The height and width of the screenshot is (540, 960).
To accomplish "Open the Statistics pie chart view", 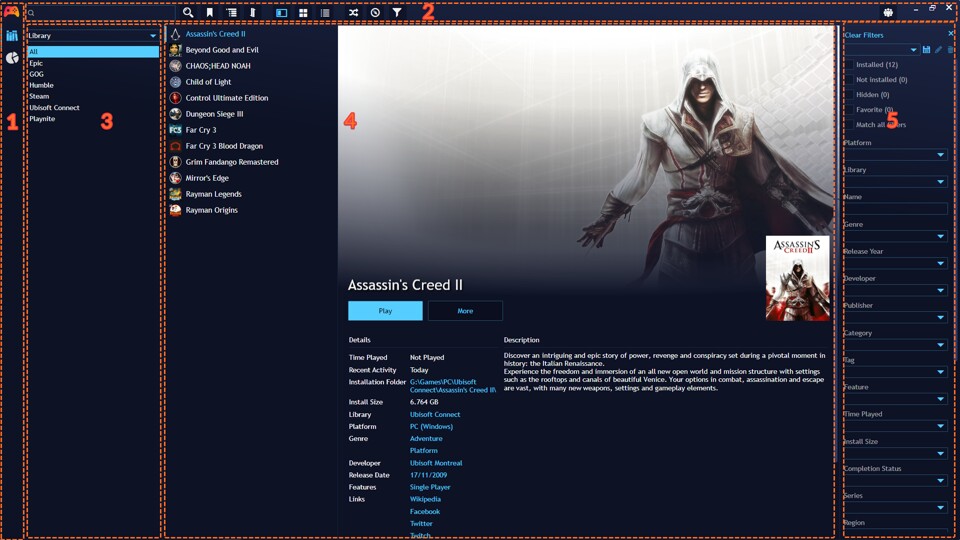I will click(x=12, y=58).
